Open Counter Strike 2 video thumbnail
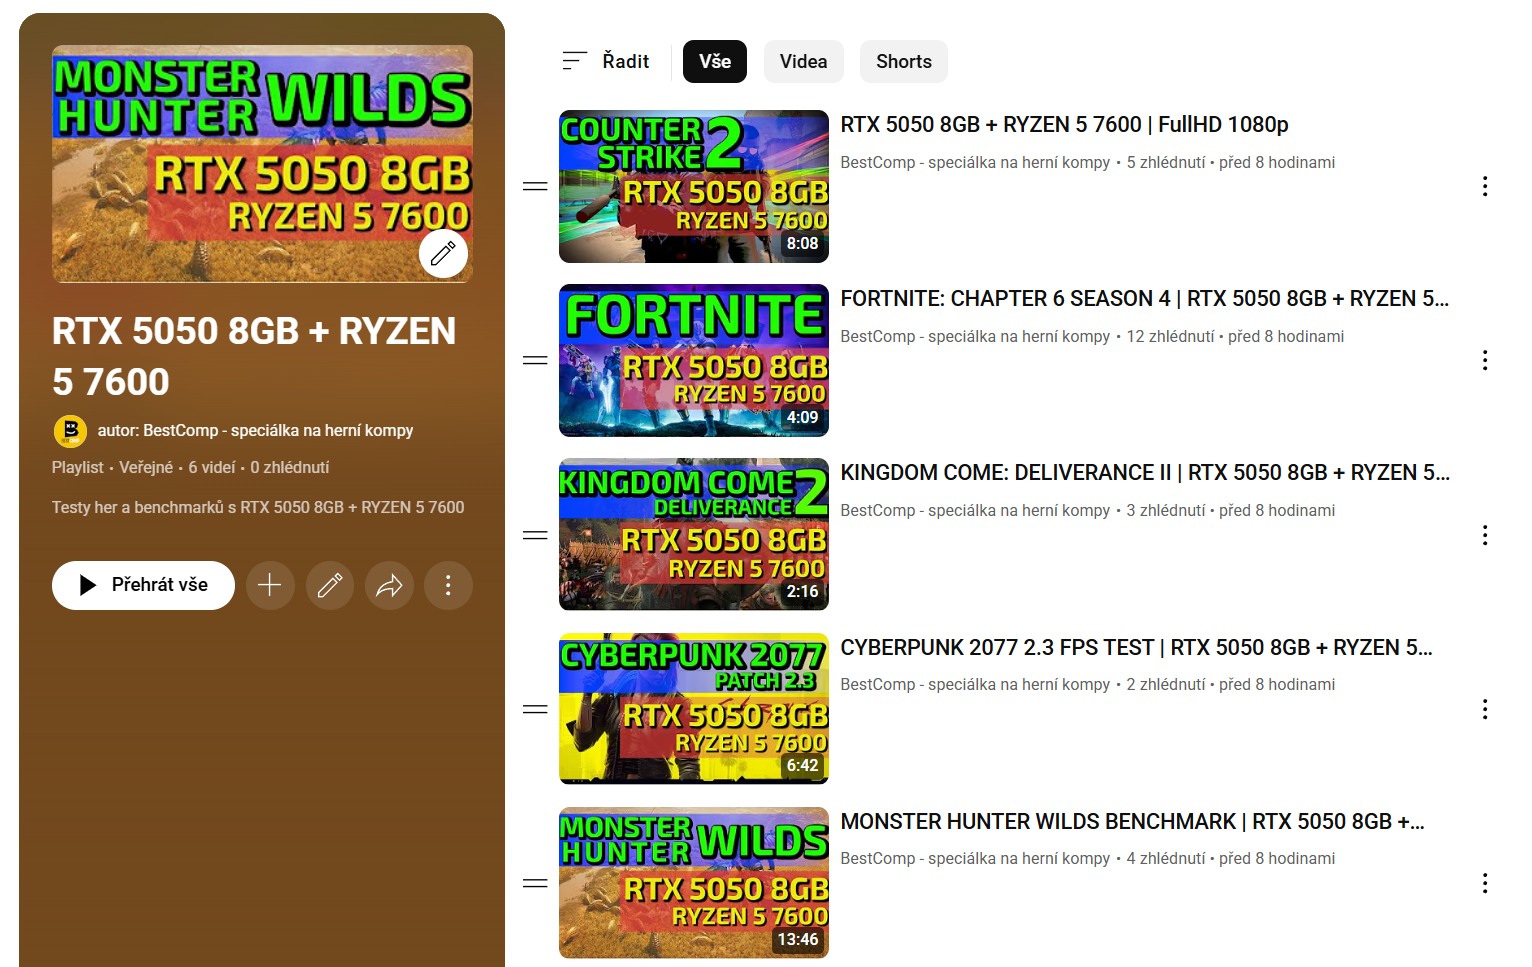 coord(694,186)
